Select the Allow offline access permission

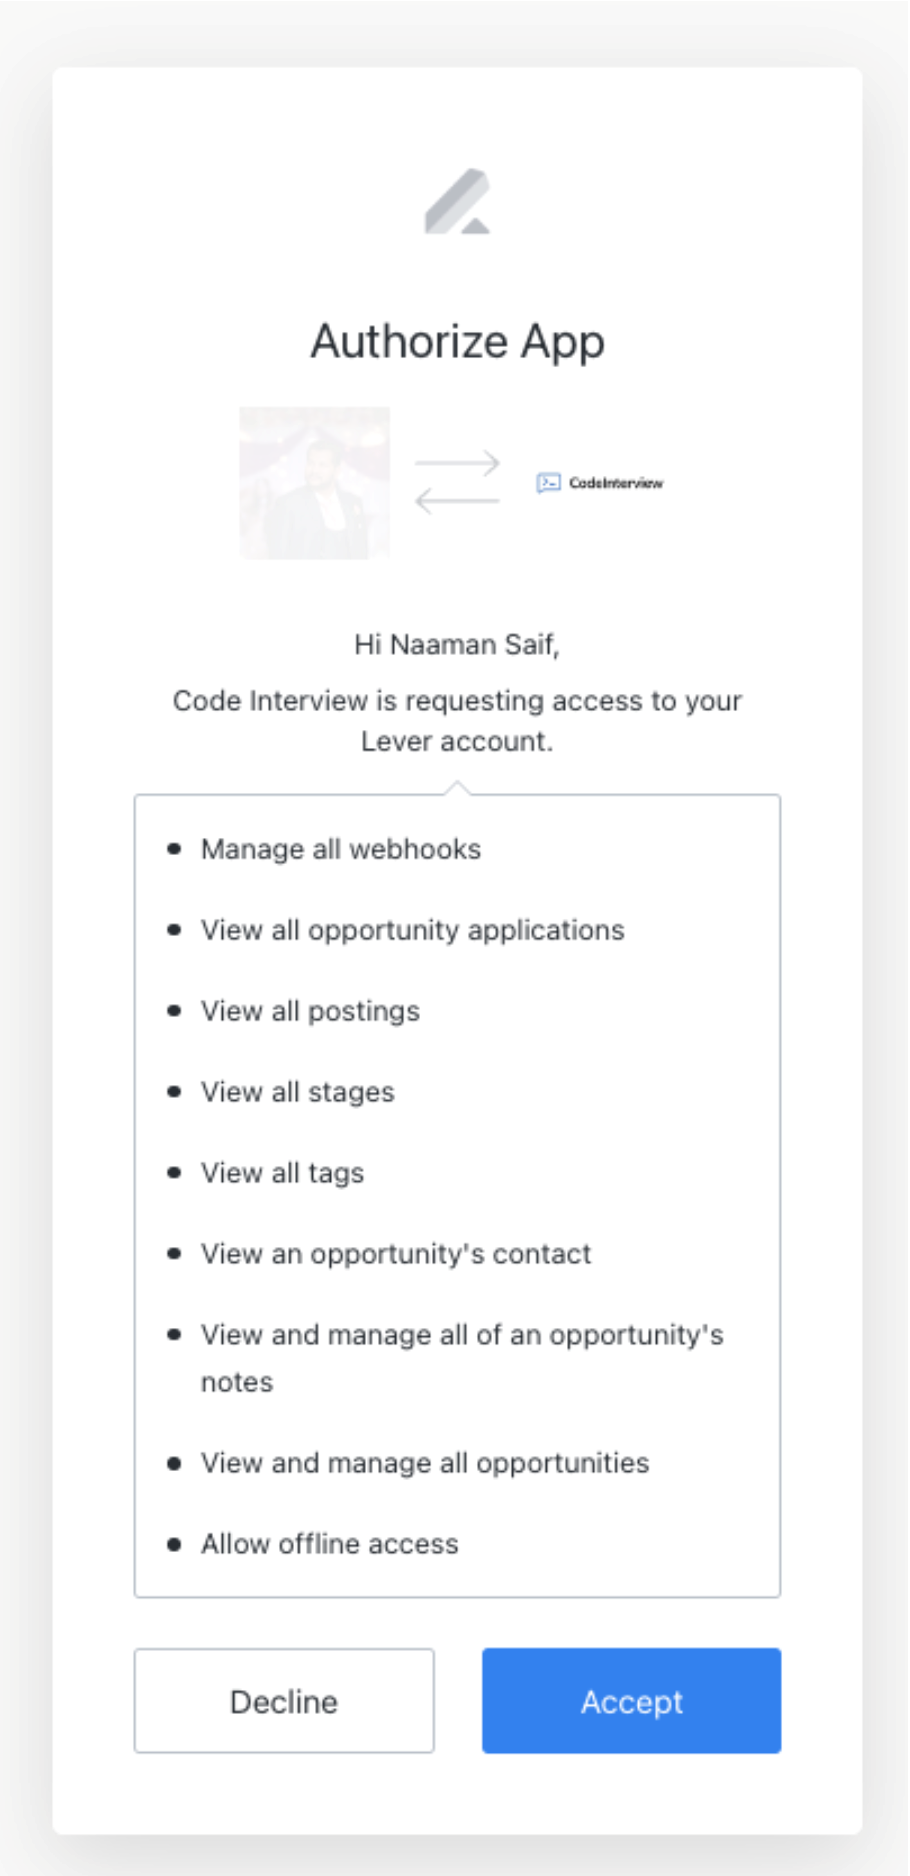(330, 1544)
